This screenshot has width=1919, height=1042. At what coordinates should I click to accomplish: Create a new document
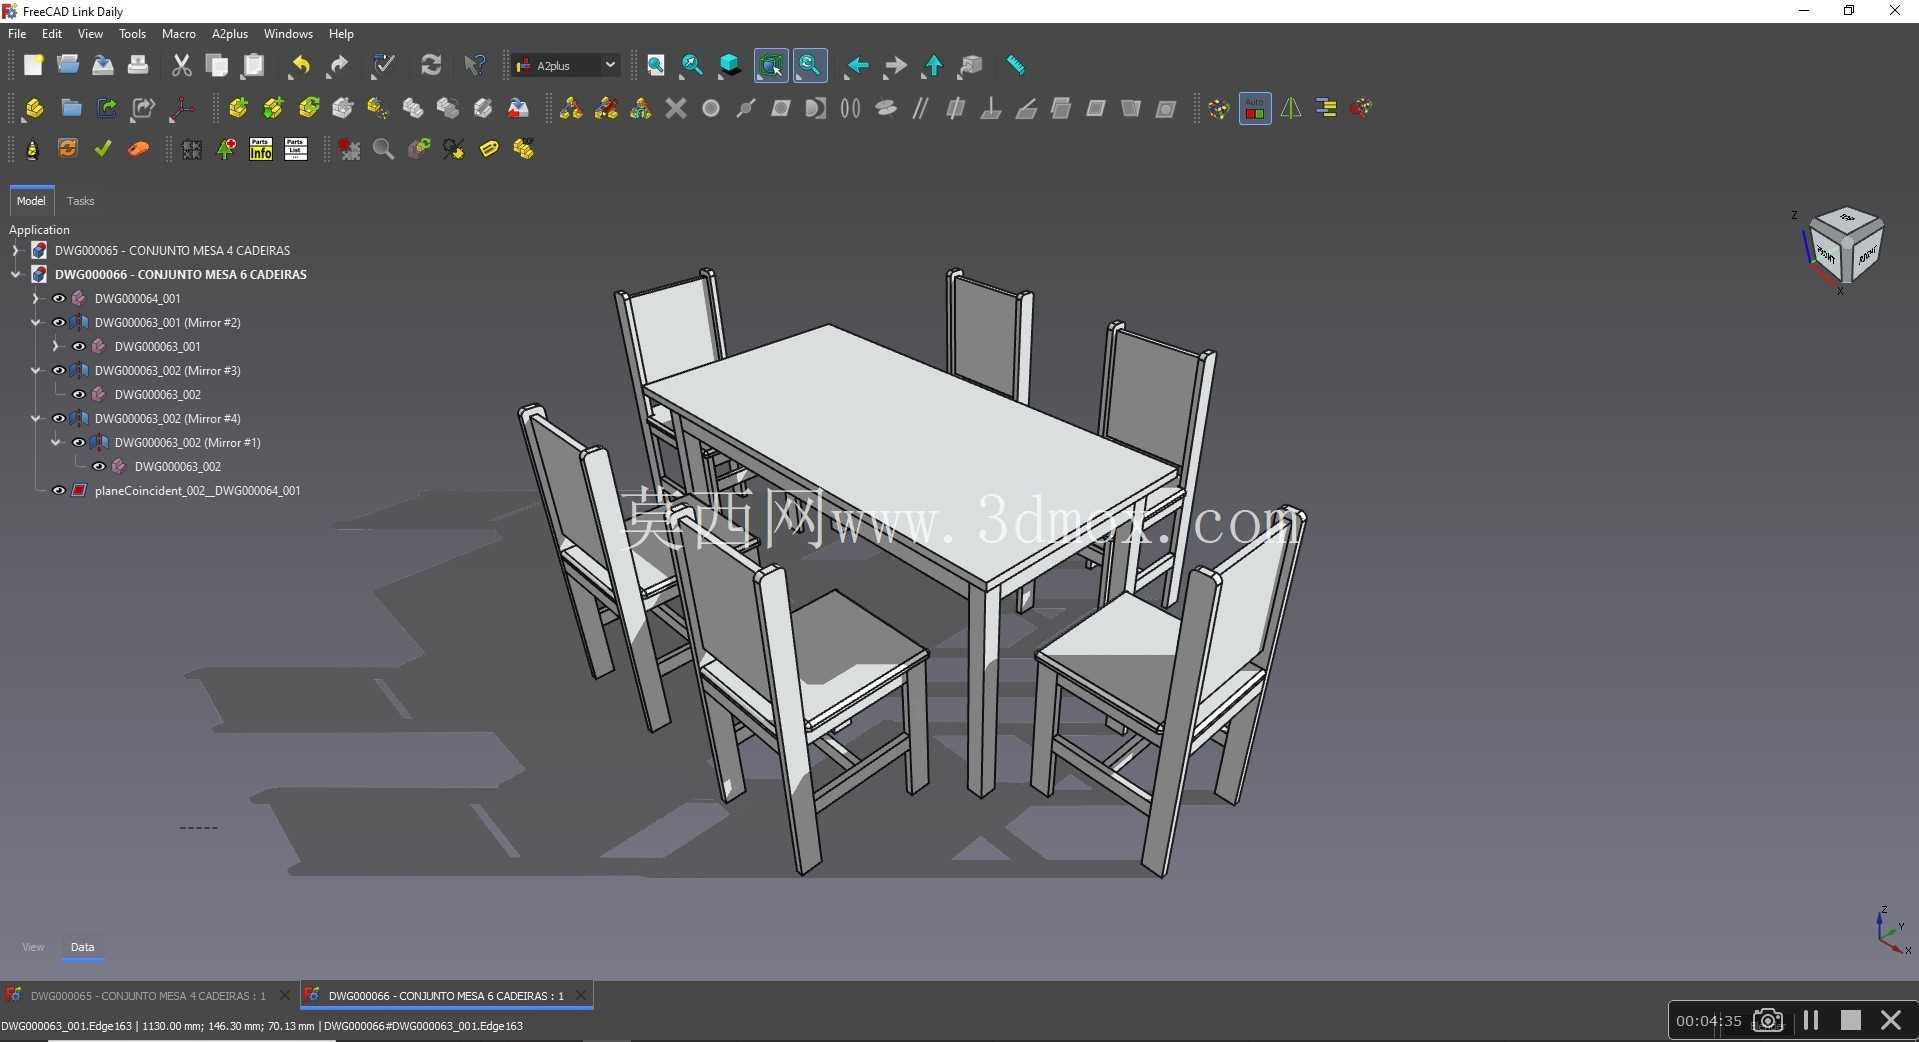(33, 66)
